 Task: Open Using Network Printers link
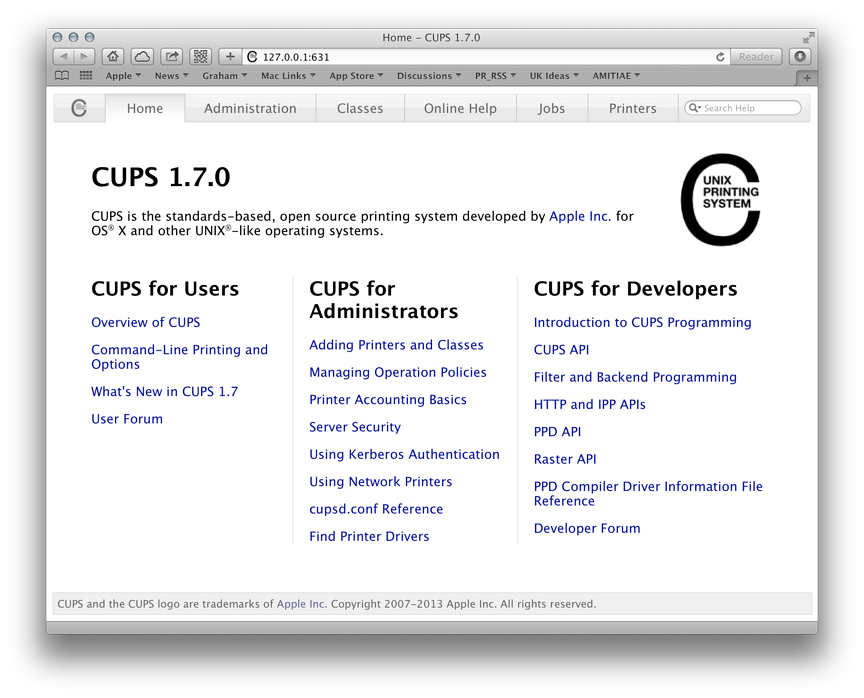pos(381,481)
